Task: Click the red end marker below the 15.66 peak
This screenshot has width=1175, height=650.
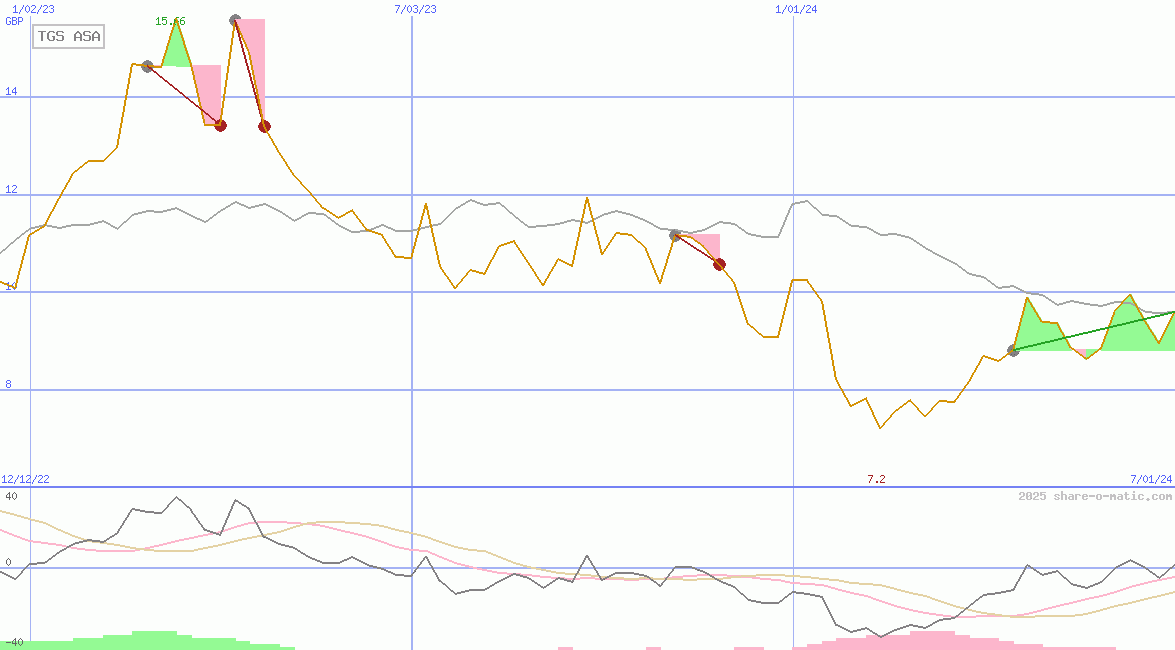Action: click(x=221, y=125)
